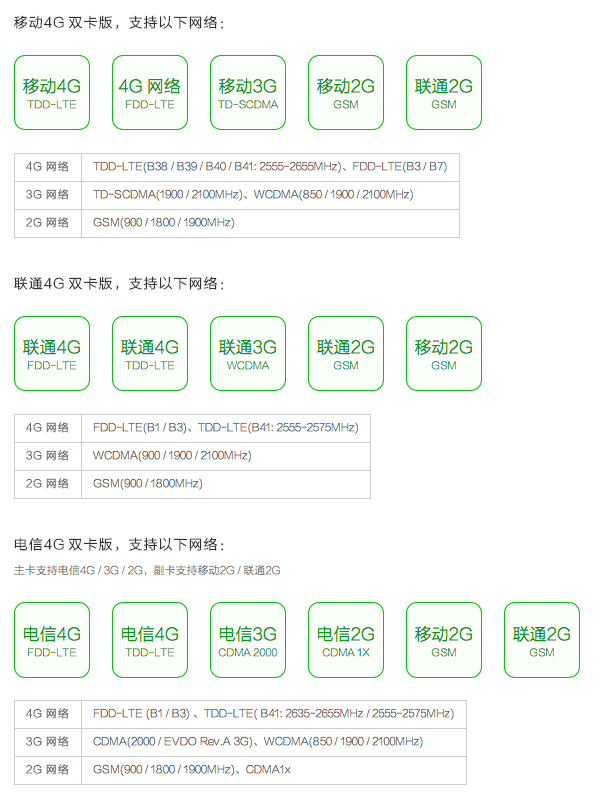This screenshot has width=611, height=795.
Task: Click the 电信3G CDMA 2000 badge
Action: (248, 640)
